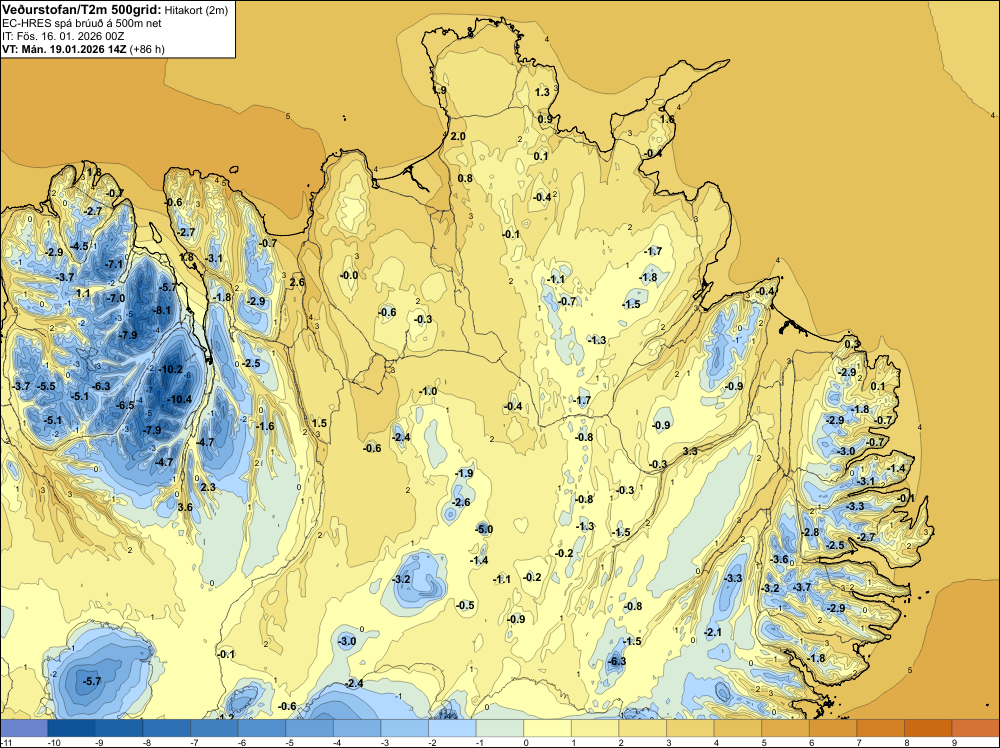Select the init time 'IT: Fös. 16. 01. 2026 00Z'
1000x748 pixels.
[63, 36]
